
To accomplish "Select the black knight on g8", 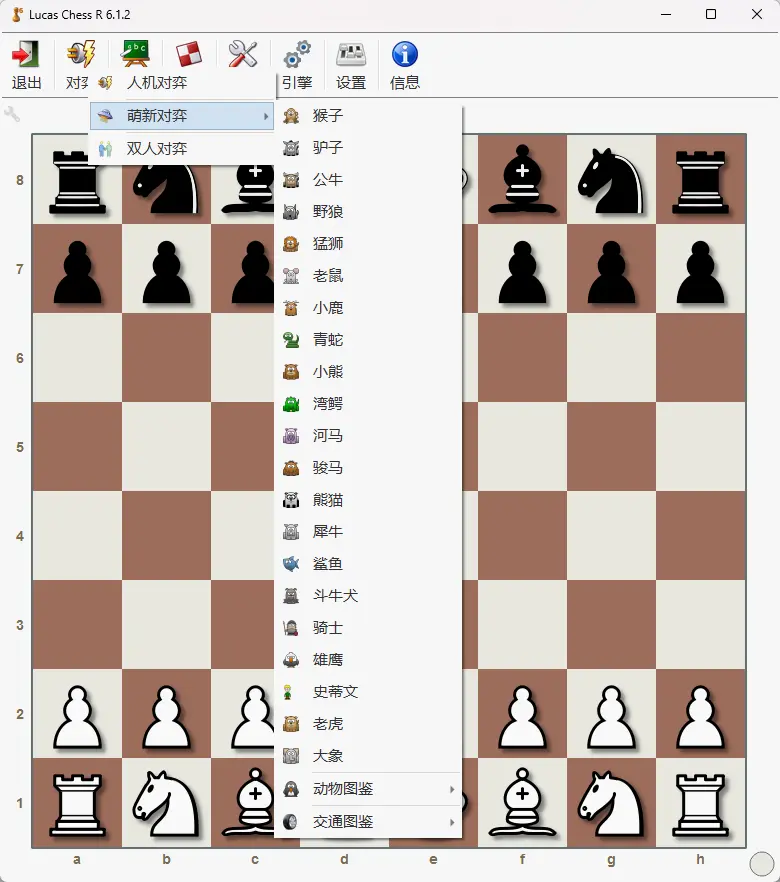I will 611,181.
